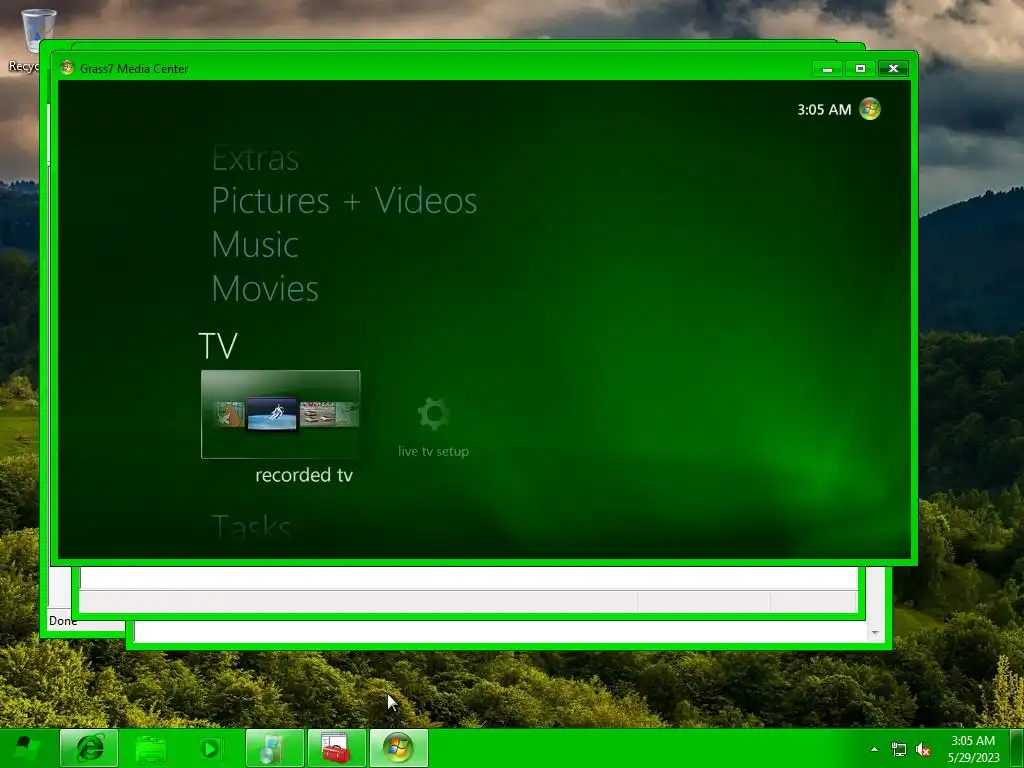The width and height of the screenshot is (1024, 768).
Task: Click the Done status text in background window
Action: point(63,621)
